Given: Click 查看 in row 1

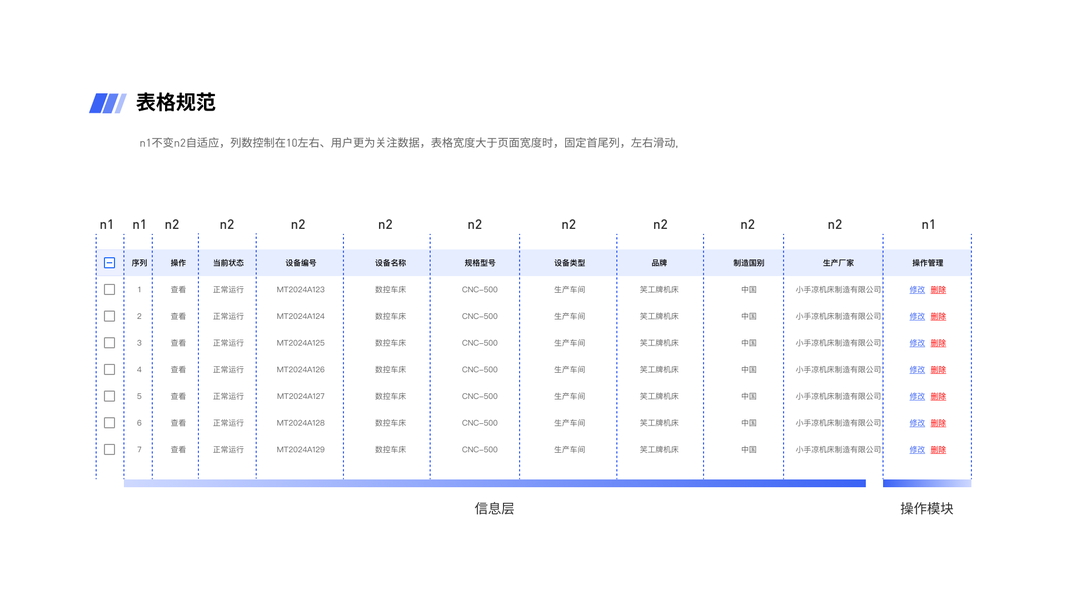Looking at the screenshot, I should 178,290.
